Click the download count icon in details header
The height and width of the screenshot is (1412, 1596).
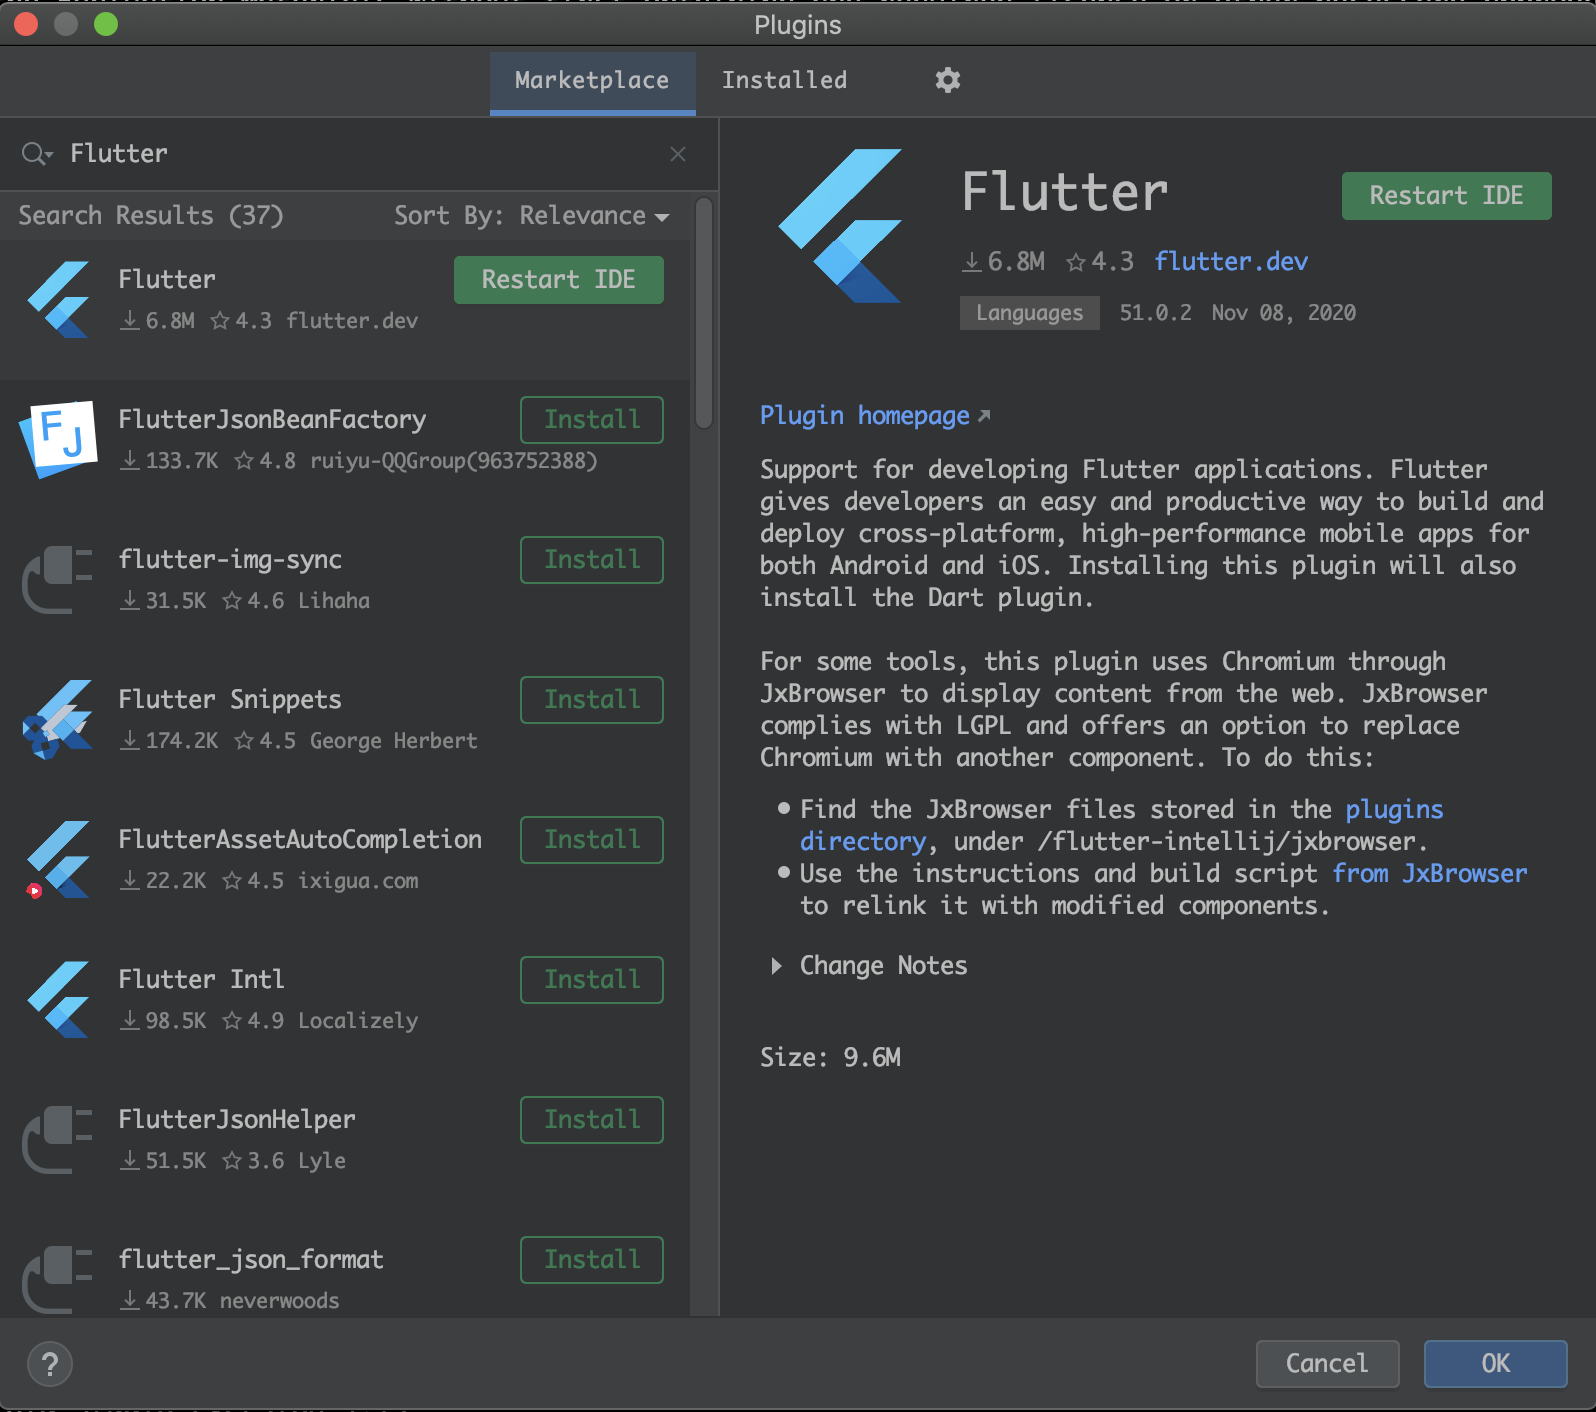click(972, 262)
